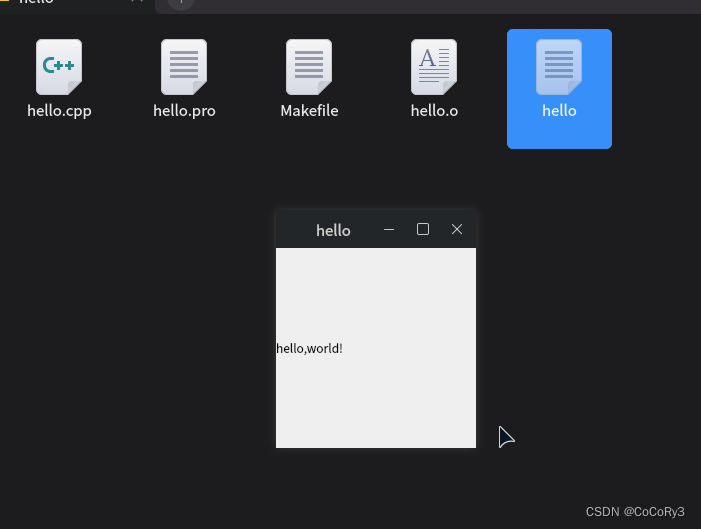Click the hello.o file name label
The width and height of the screenshot is (701, 529).
[x=435, y=110]
